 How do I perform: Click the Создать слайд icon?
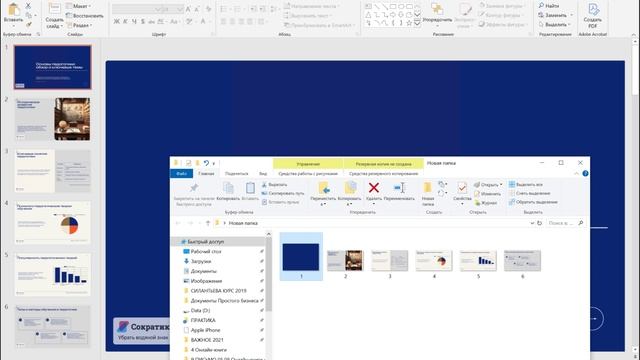[x=54, y=9]
